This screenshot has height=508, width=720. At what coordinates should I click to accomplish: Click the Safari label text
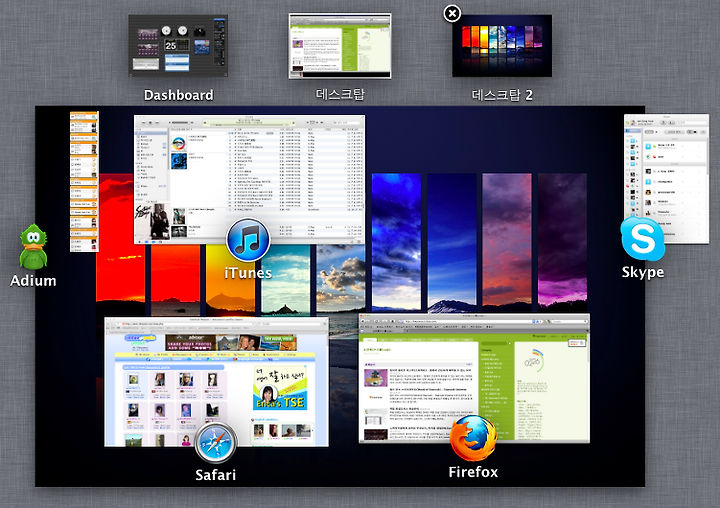pyautogui.click(x=216, y=475)
